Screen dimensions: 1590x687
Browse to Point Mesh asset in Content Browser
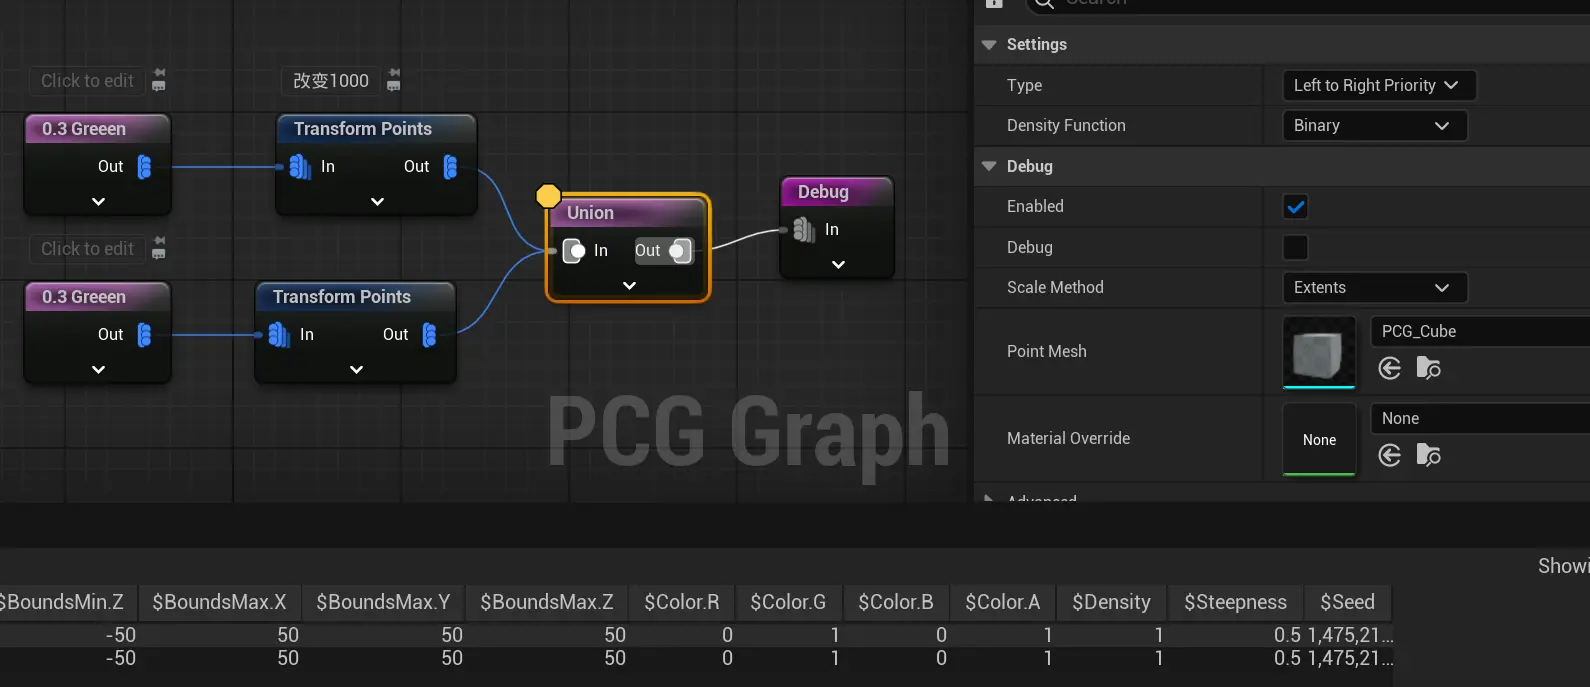pyautogui.click(x=1429, y=369)
